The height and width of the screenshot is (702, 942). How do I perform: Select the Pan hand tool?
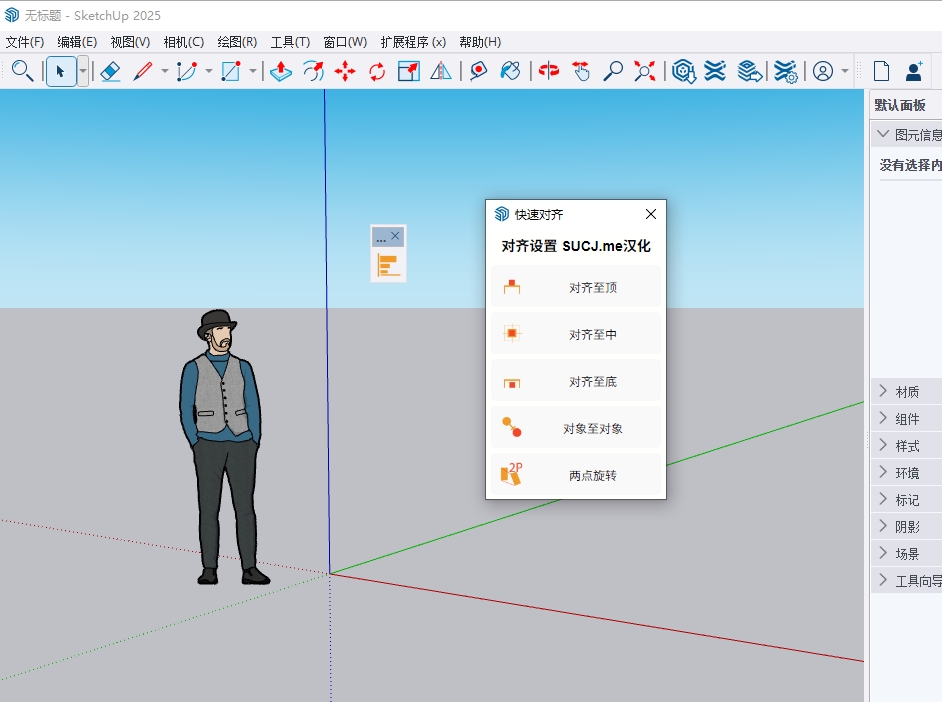581,71
